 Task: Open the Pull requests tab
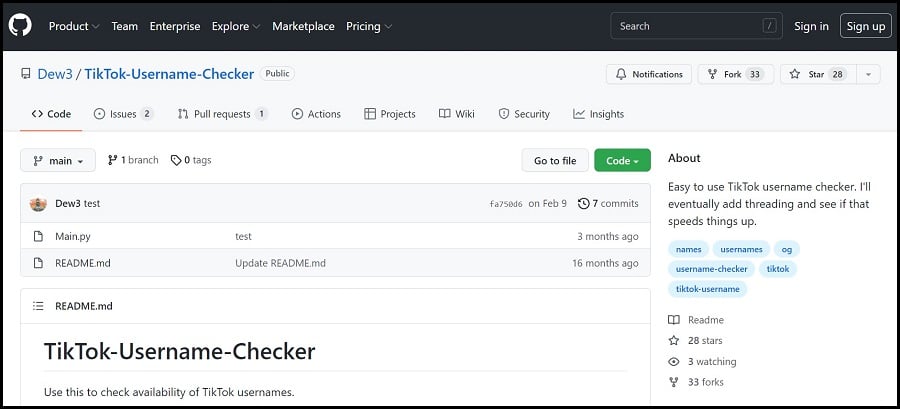(223, 114)
